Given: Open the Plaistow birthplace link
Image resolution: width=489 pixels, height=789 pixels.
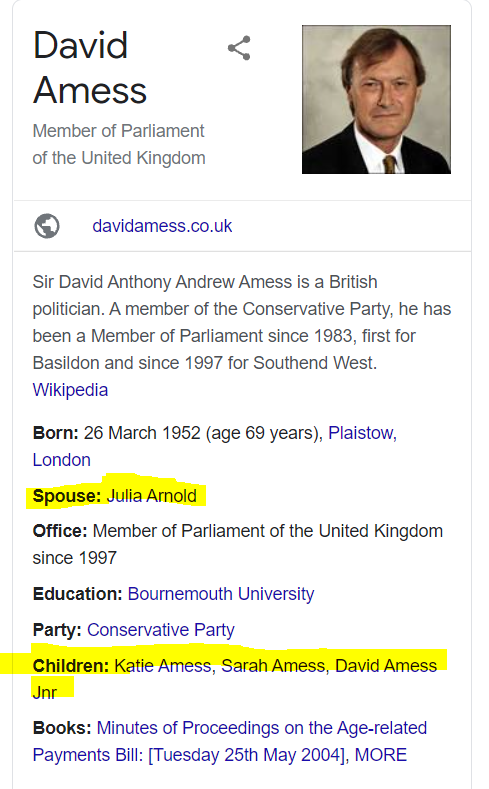Looking at the screenshot, I should click(362, 433).
